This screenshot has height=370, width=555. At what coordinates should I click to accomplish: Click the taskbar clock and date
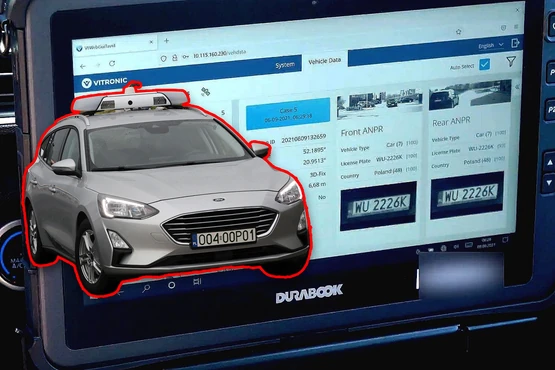486,243
